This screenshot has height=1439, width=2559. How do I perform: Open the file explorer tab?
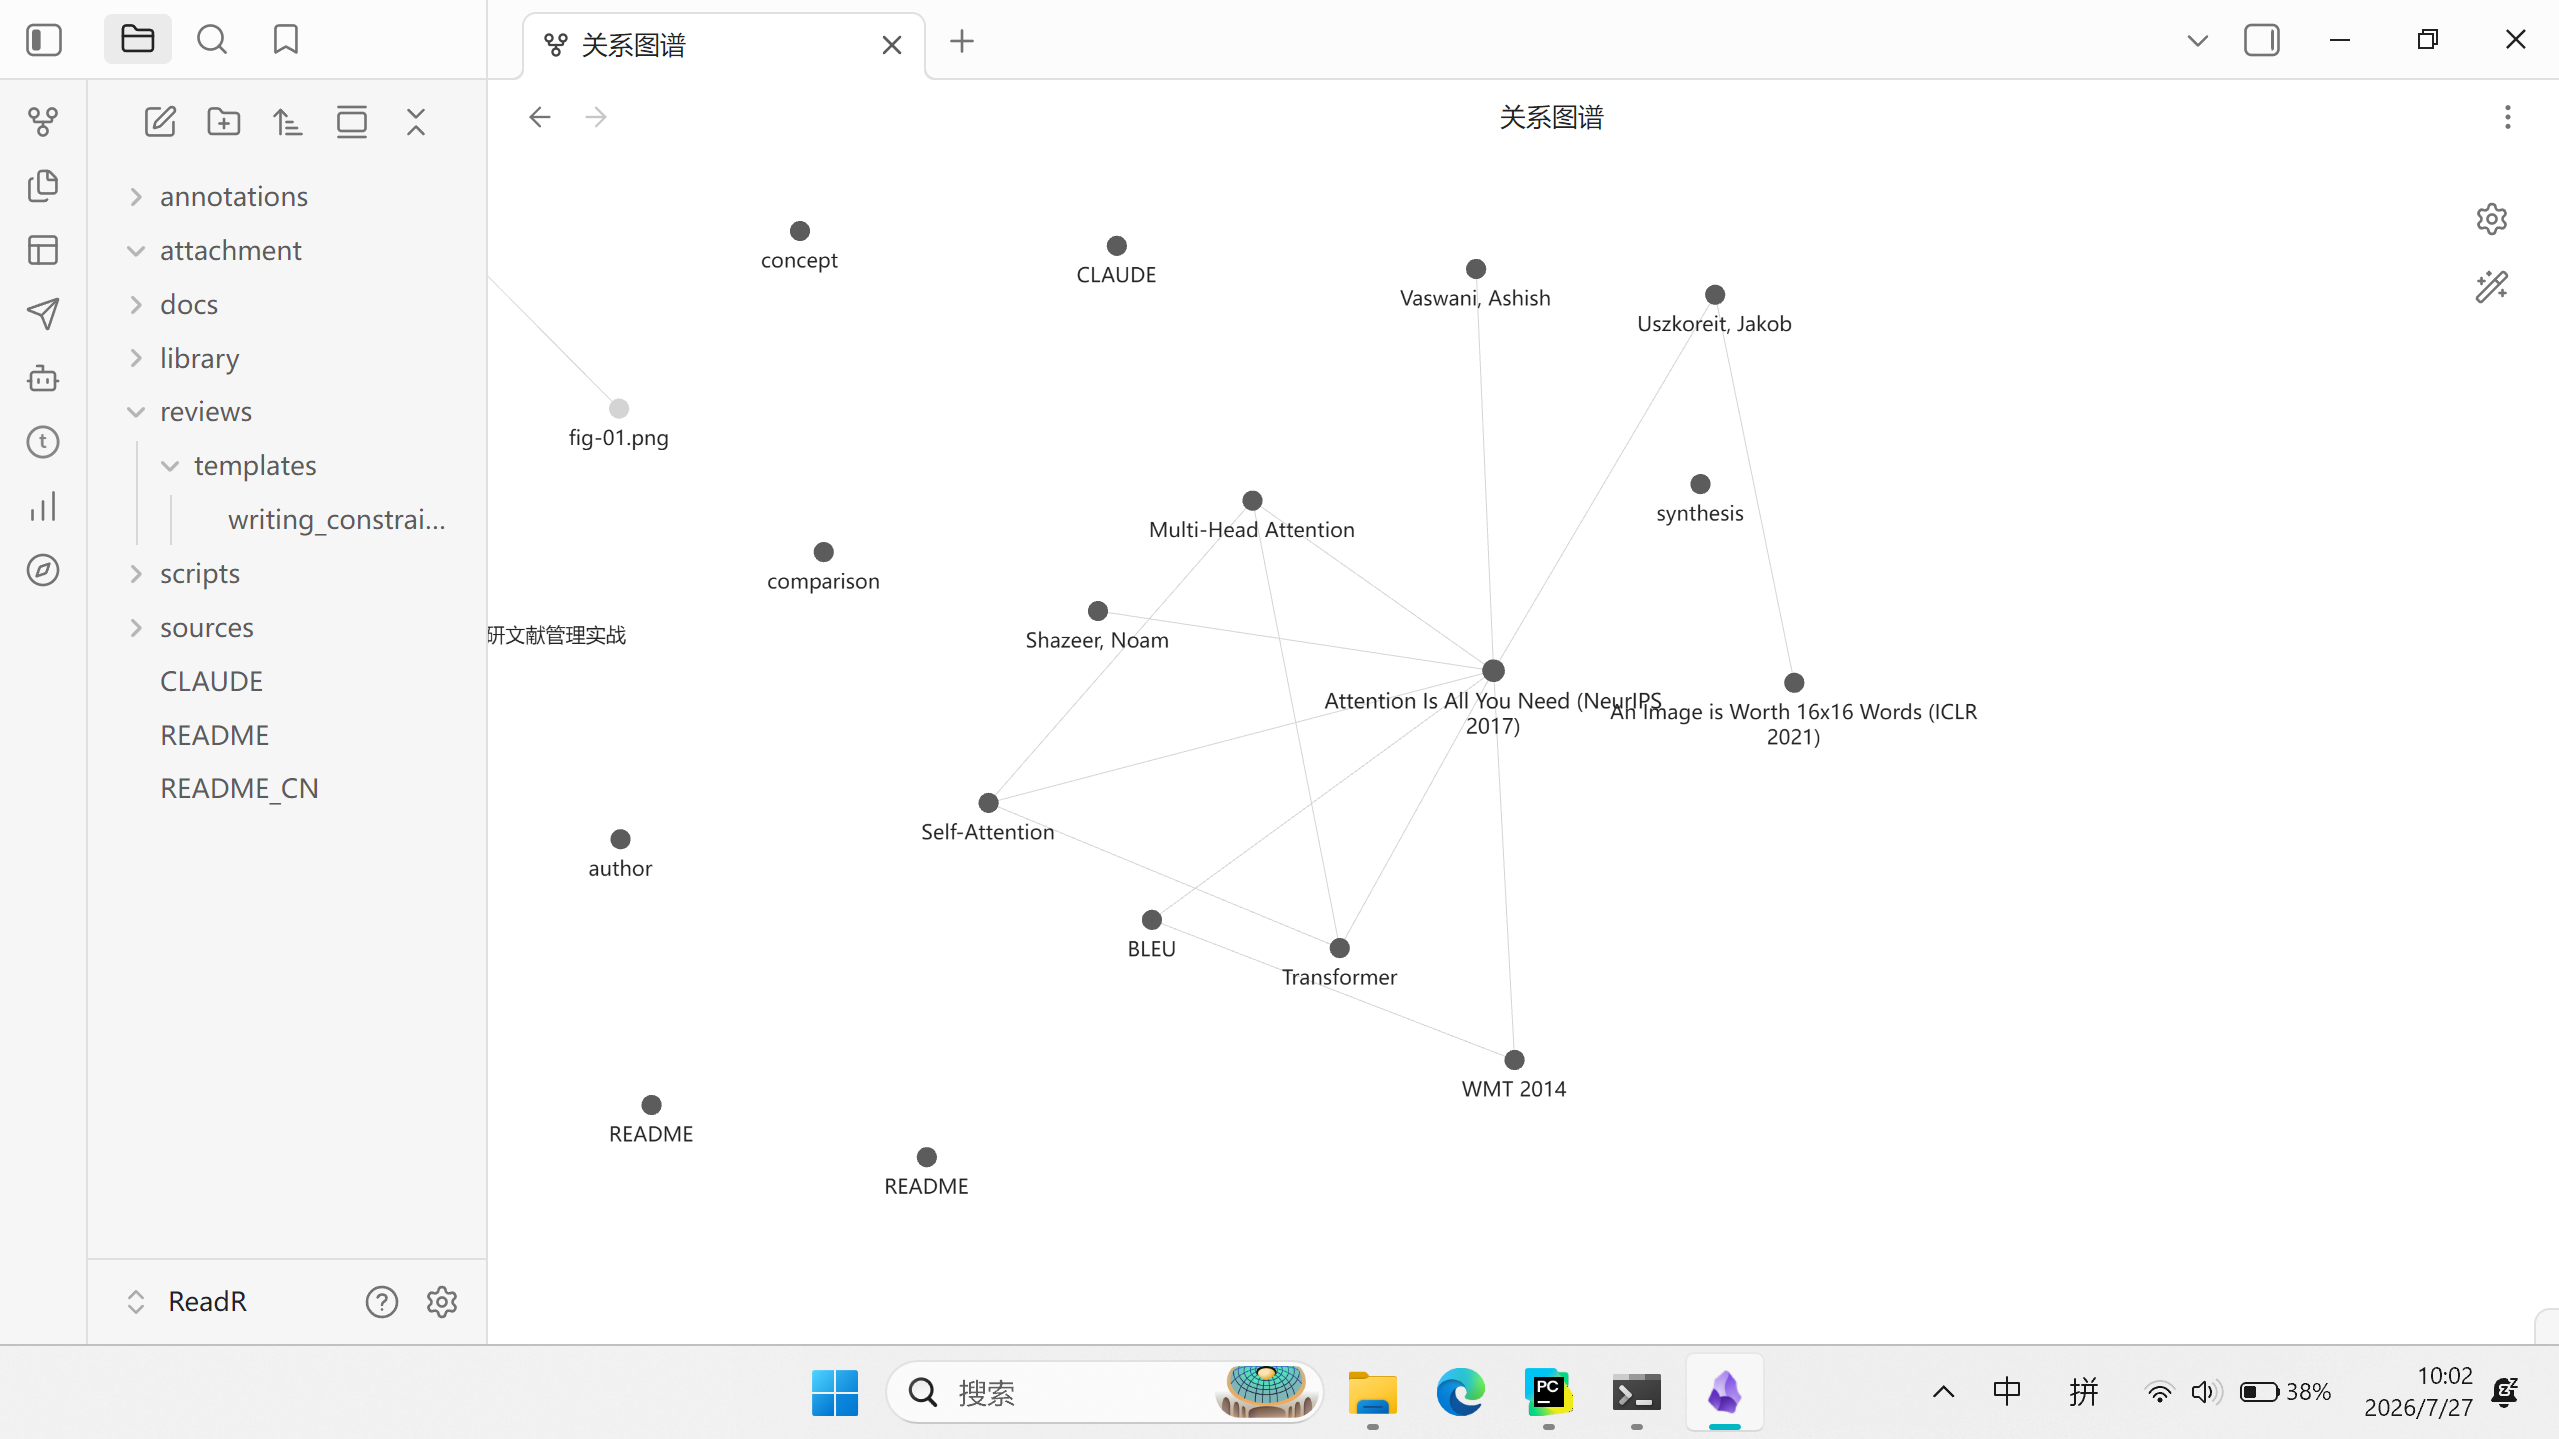tap(138, 40)
